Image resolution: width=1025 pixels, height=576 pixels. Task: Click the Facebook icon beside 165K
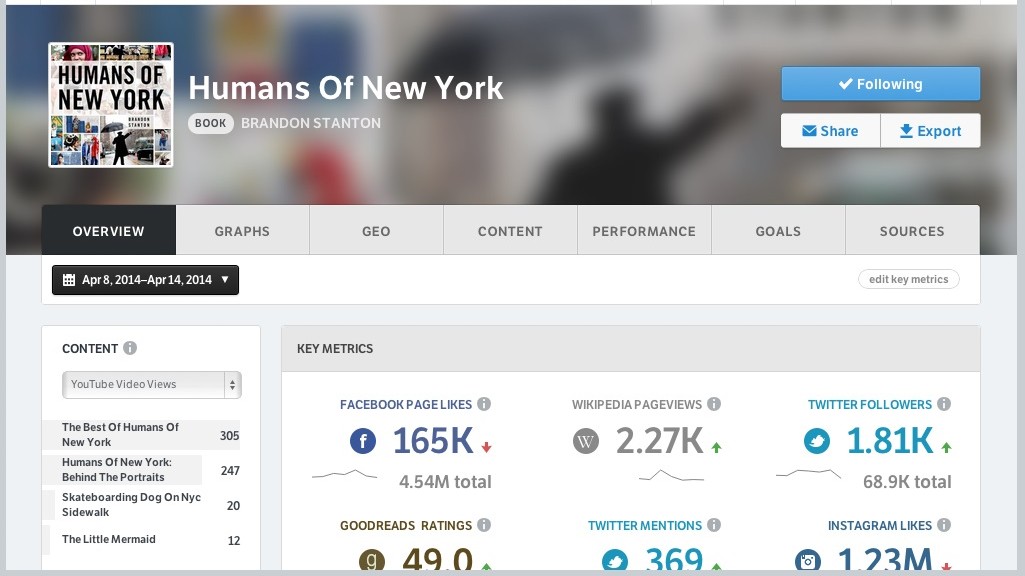point(363,441)
